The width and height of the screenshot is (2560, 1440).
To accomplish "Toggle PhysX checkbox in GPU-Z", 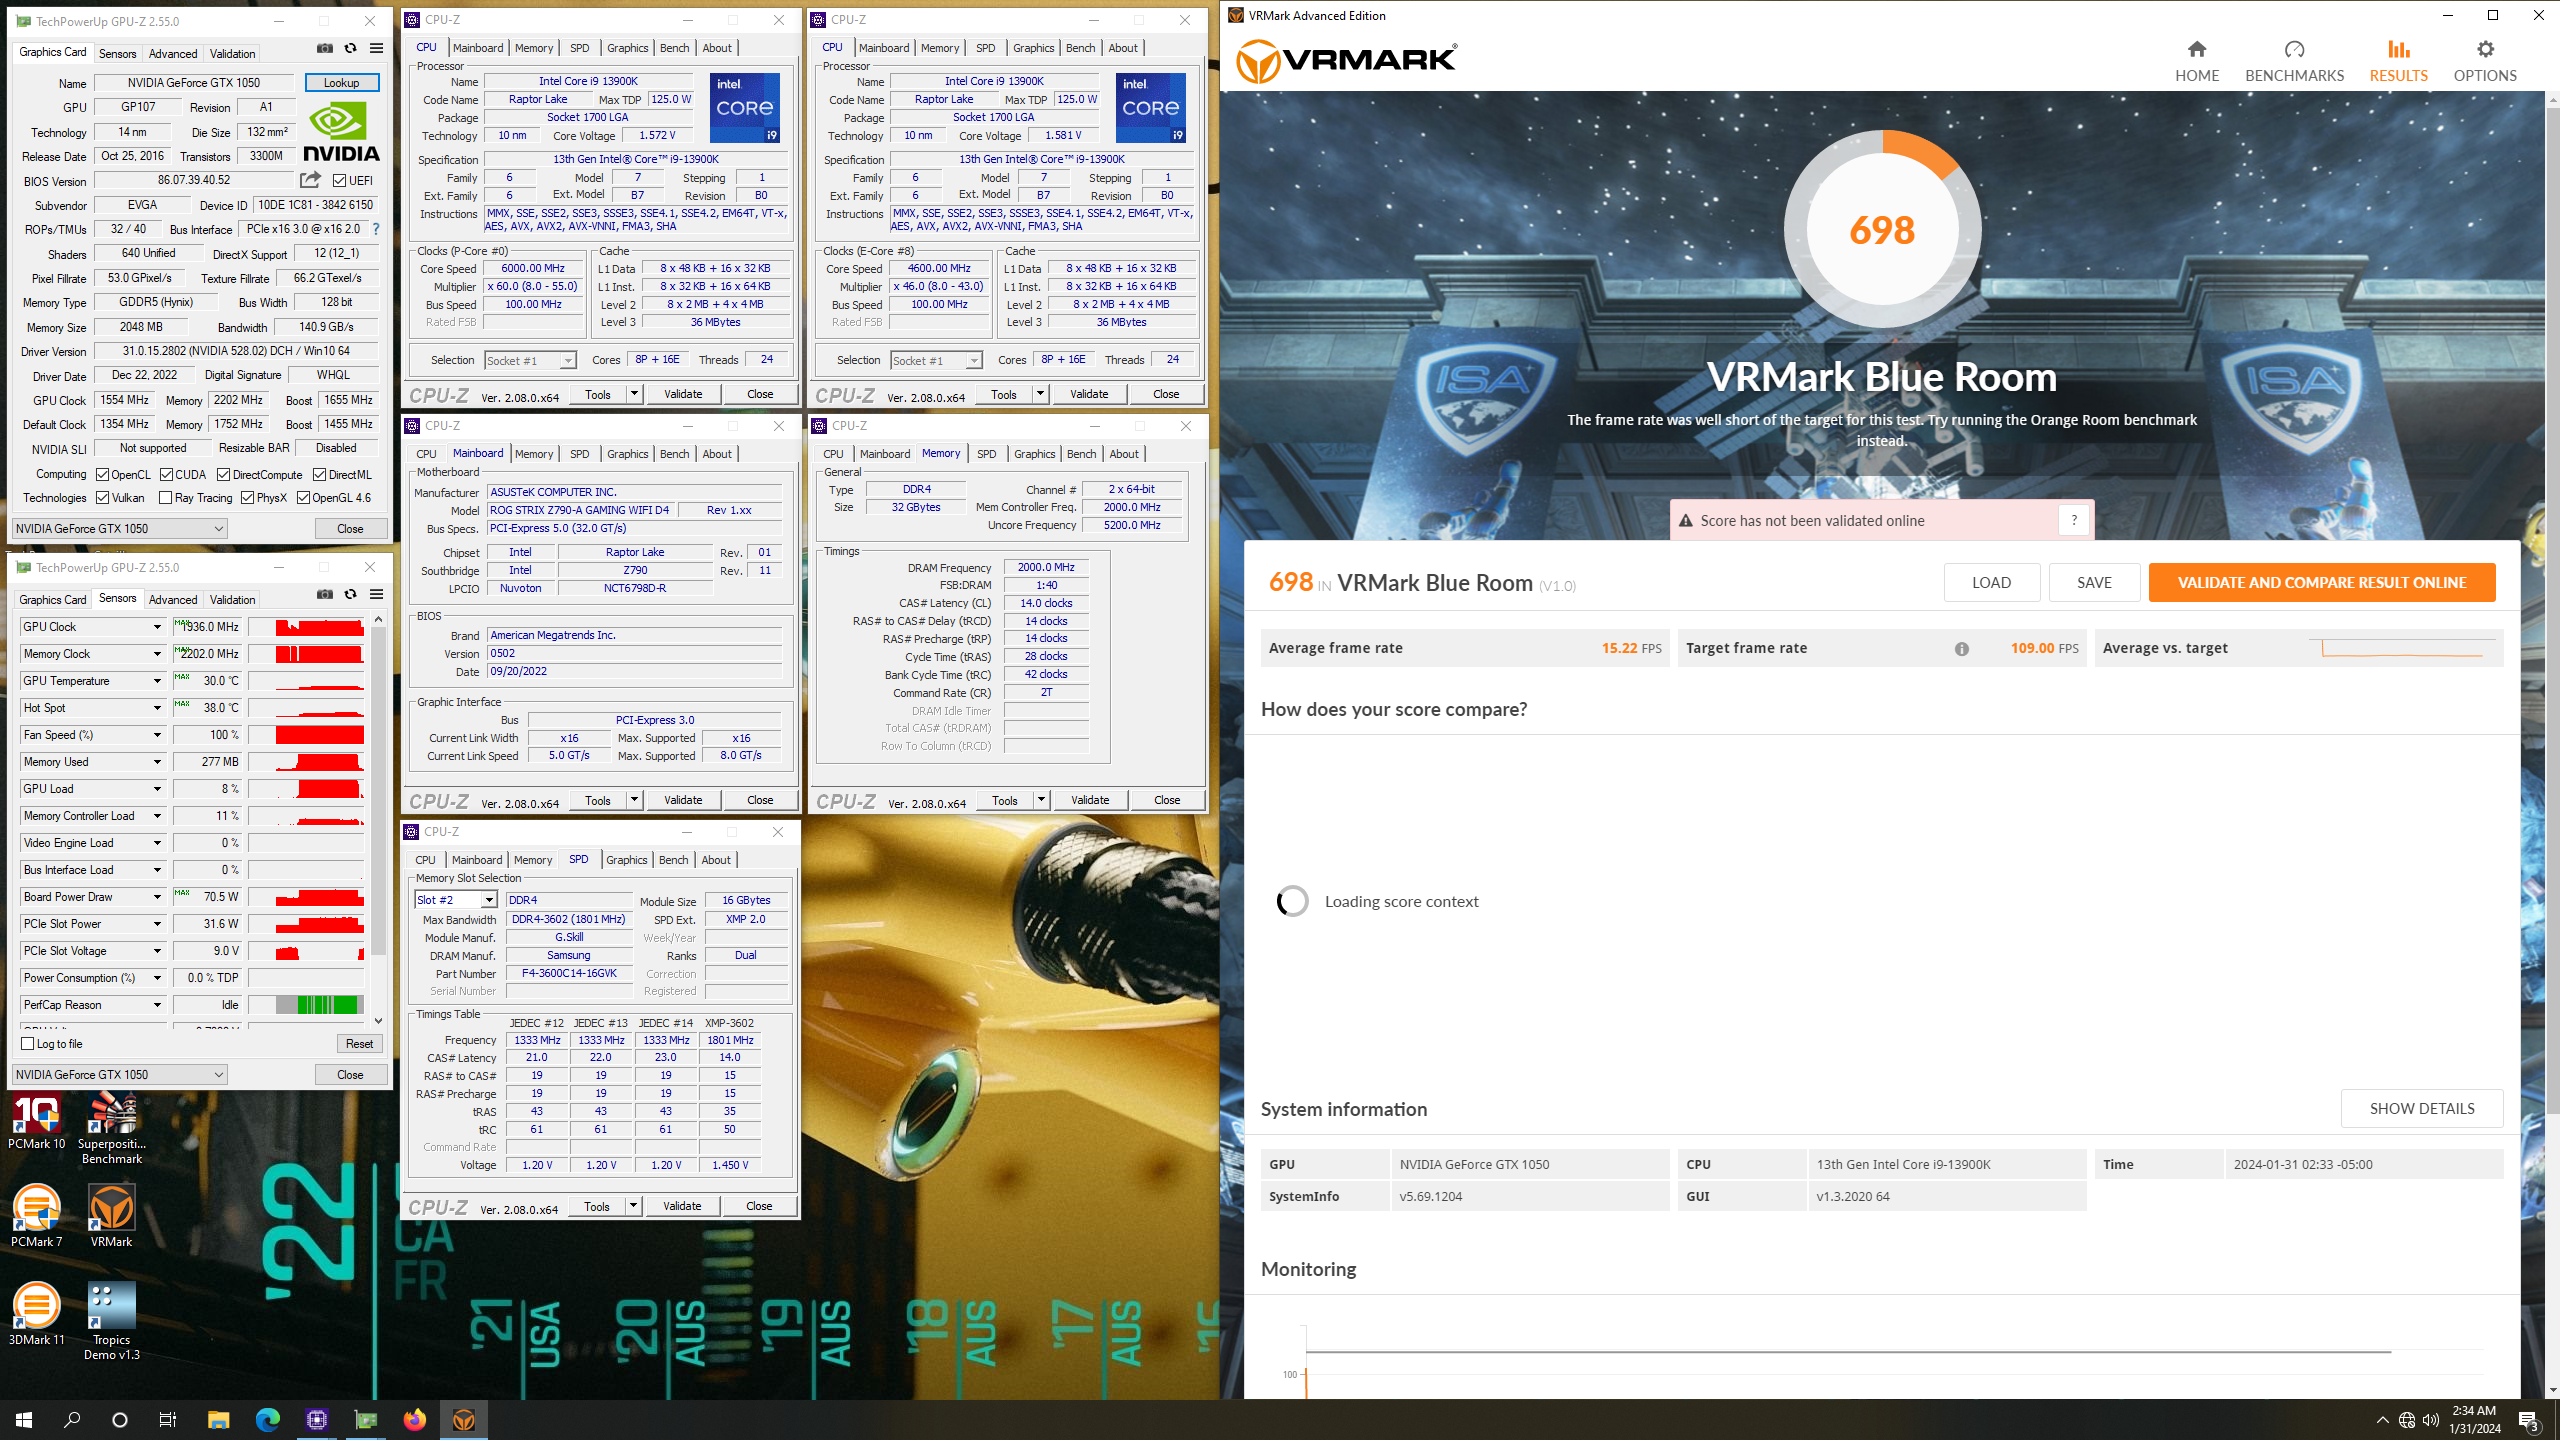I will point(247,498).
